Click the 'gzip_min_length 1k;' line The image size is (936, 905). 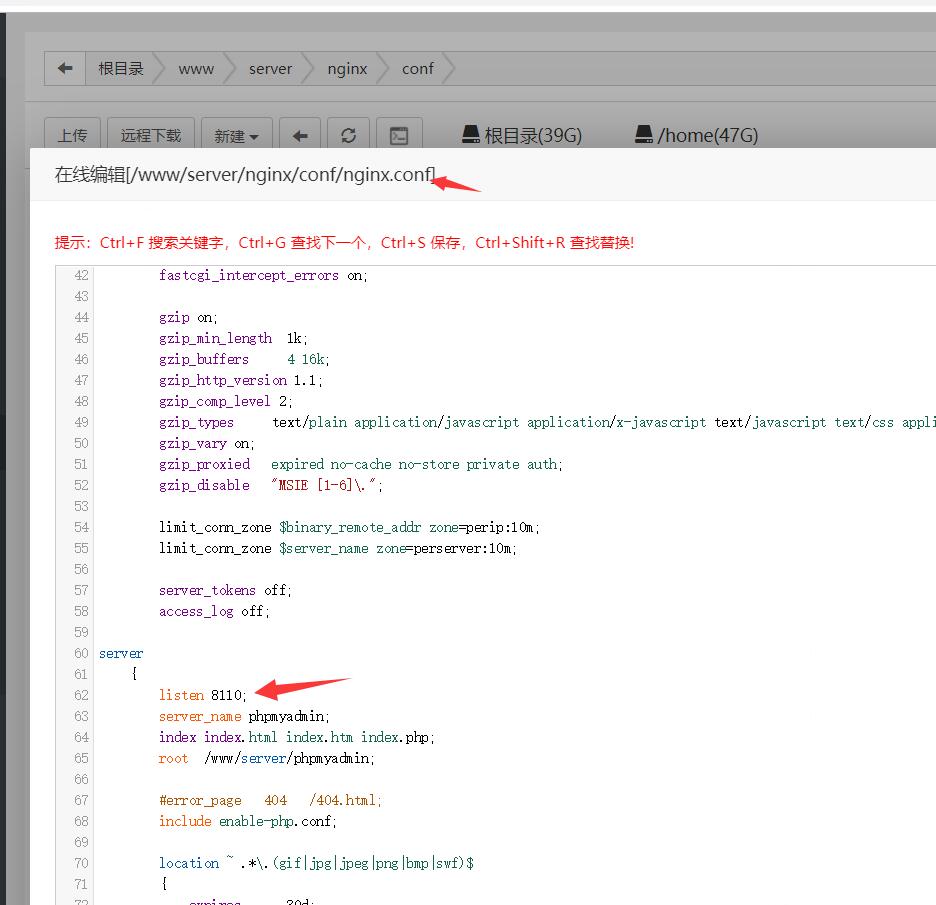[233, 338]
